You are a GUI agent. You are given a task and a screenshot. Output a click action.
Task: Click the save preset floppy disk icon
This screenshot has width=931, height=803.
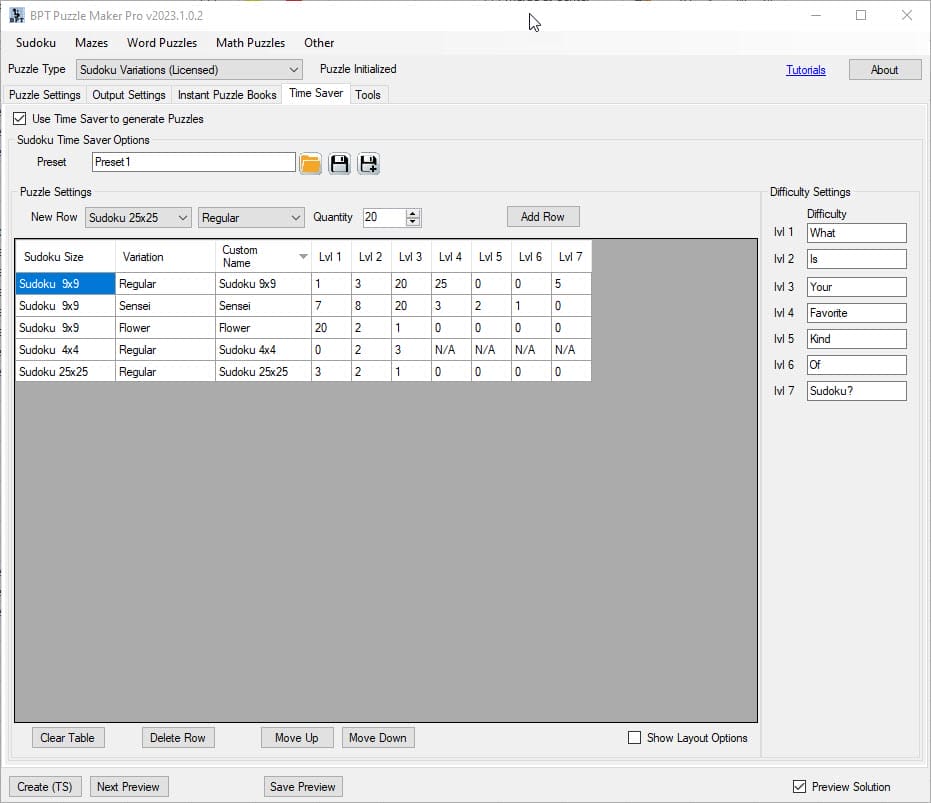340,164
